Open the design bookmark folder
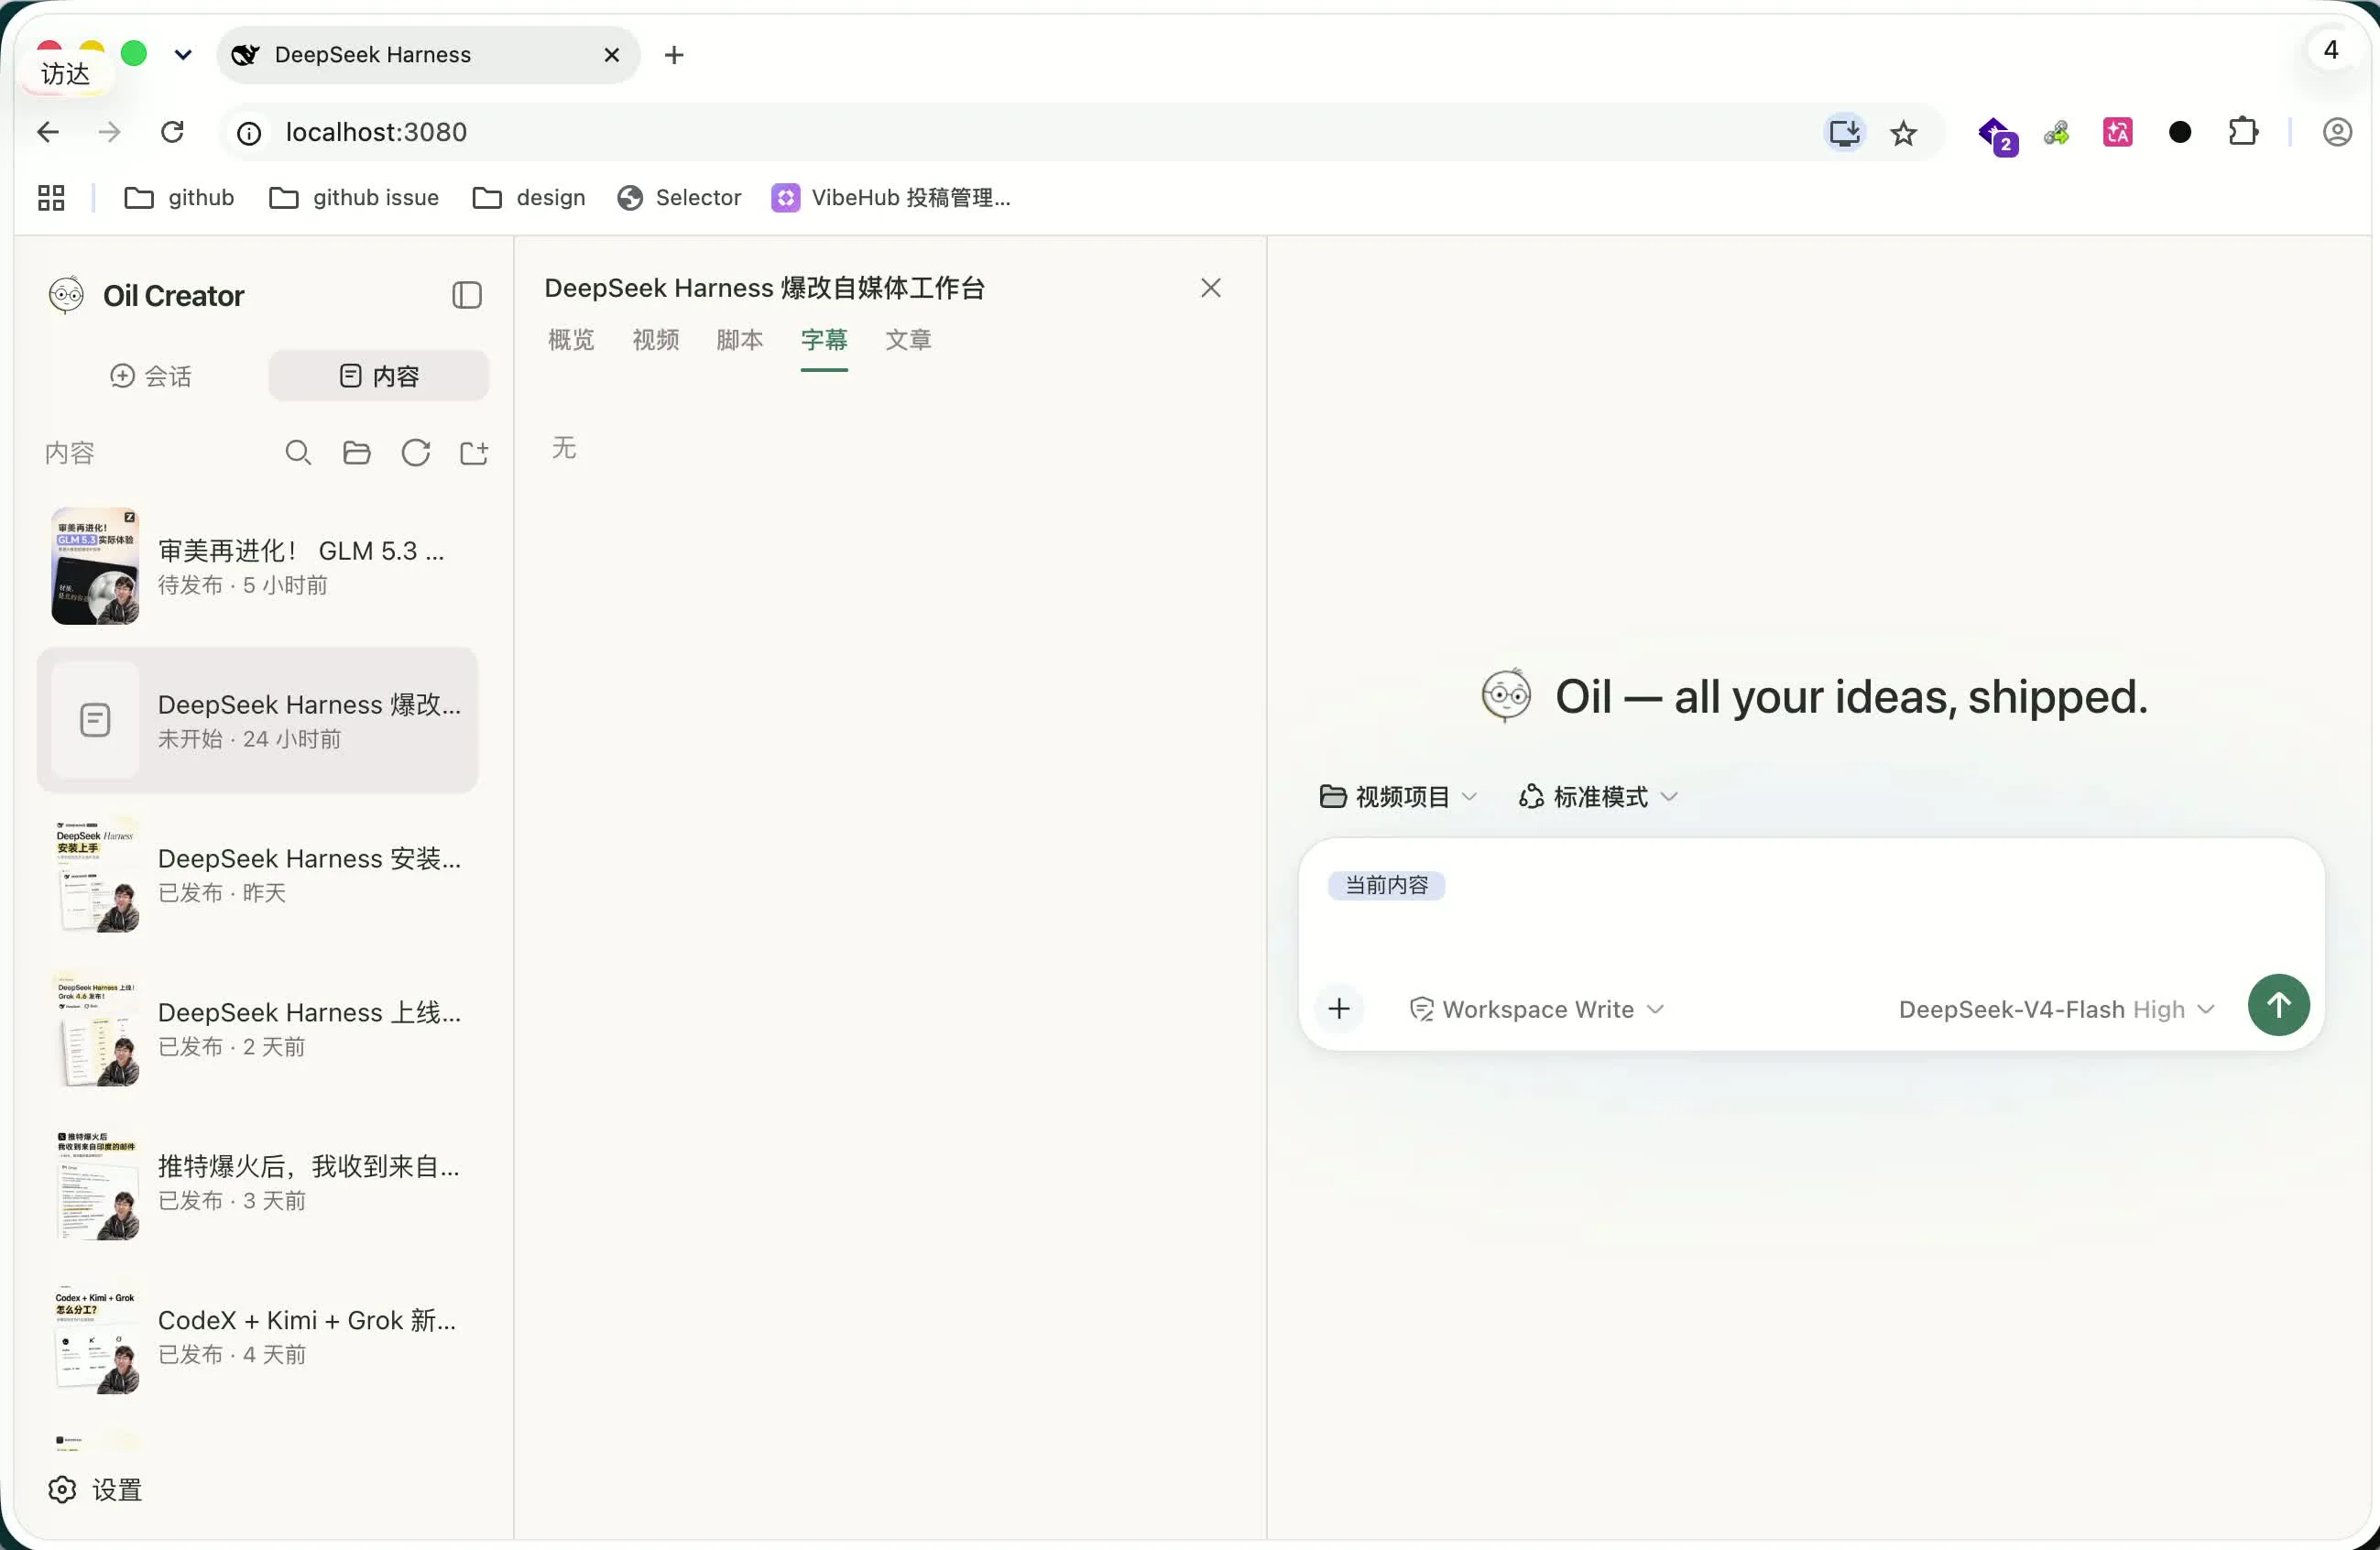The image size is (2380, 1550). click(528, 198)
